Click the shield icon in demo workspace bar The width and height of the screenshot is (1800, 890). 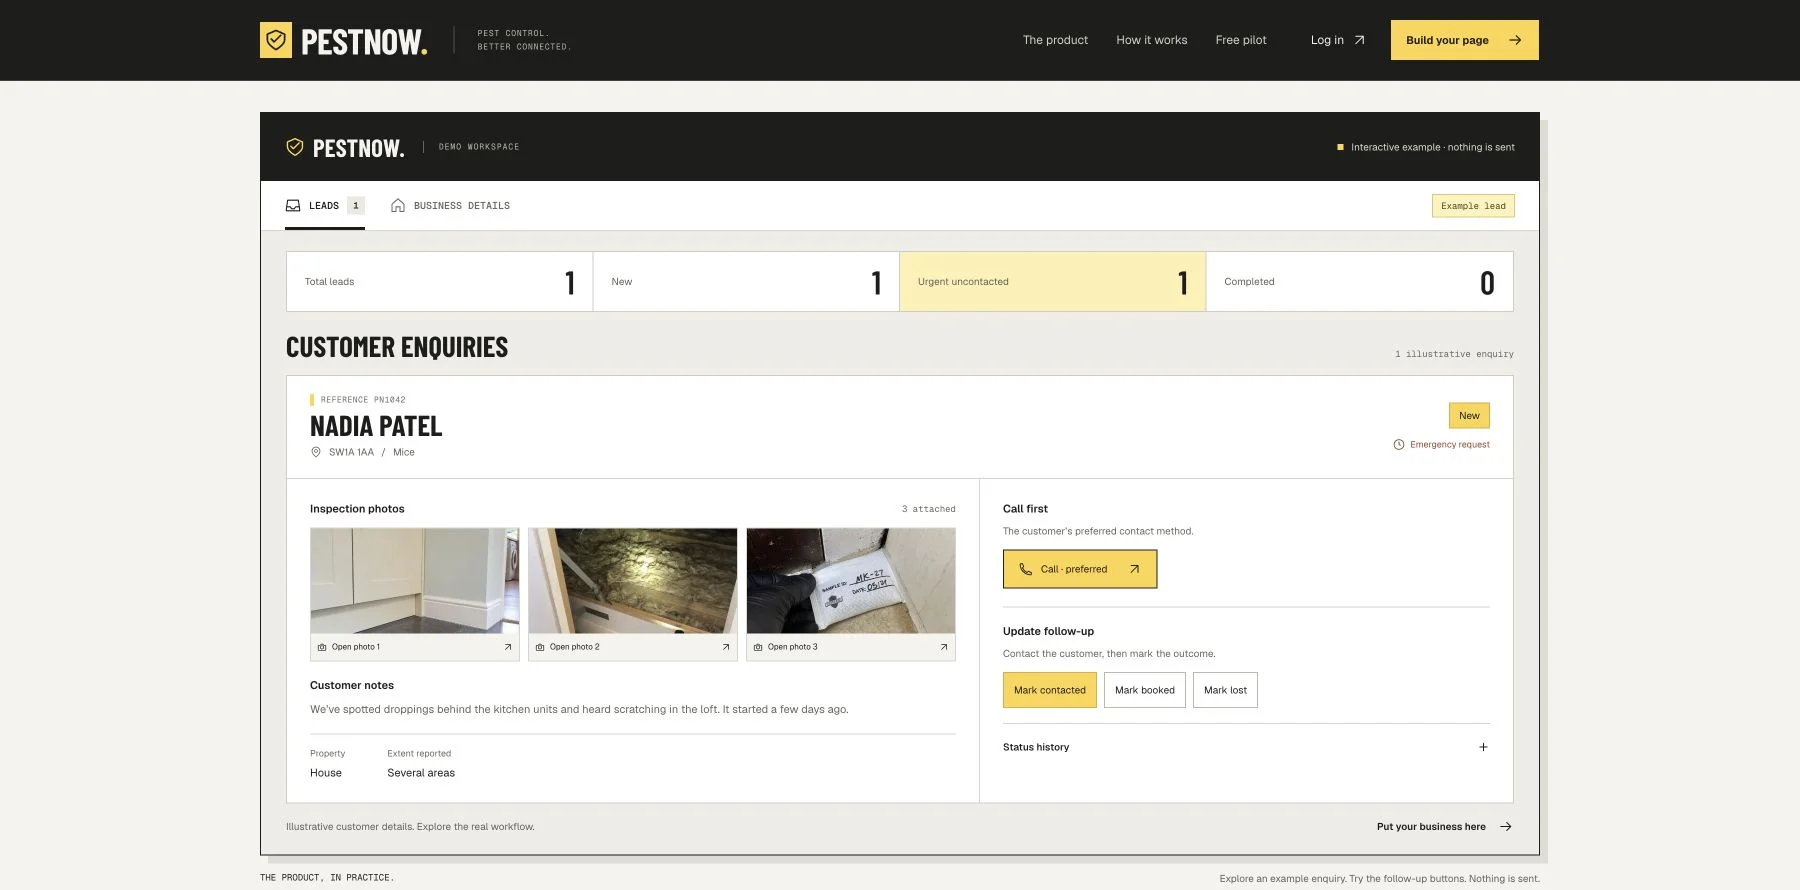coord(295,147)
